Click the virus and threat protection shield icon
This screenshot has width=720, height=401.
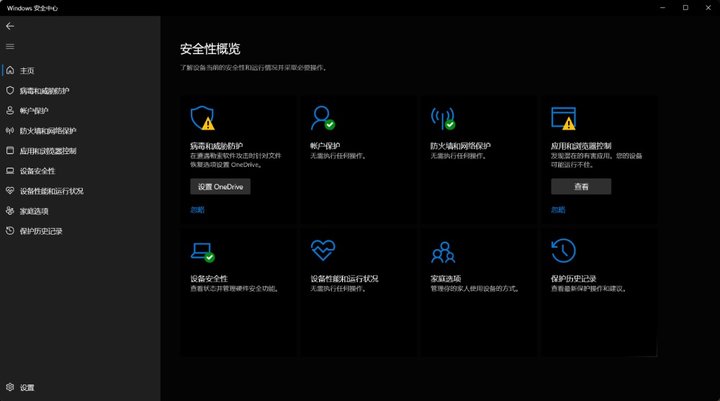(x=202, y=118)
